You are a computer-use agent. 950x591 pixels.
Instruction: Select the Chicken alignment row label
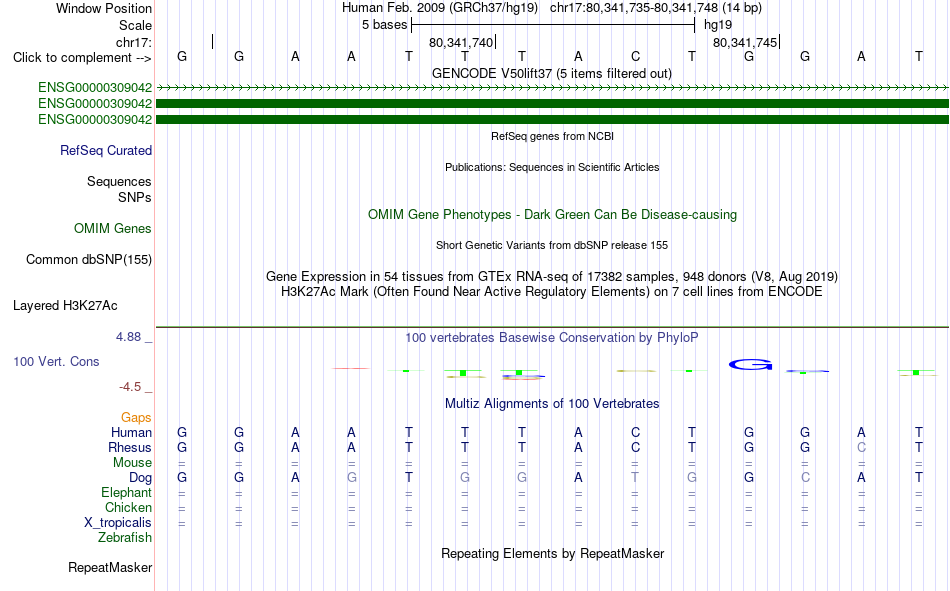pyautogui.click(x=128, y=507)
